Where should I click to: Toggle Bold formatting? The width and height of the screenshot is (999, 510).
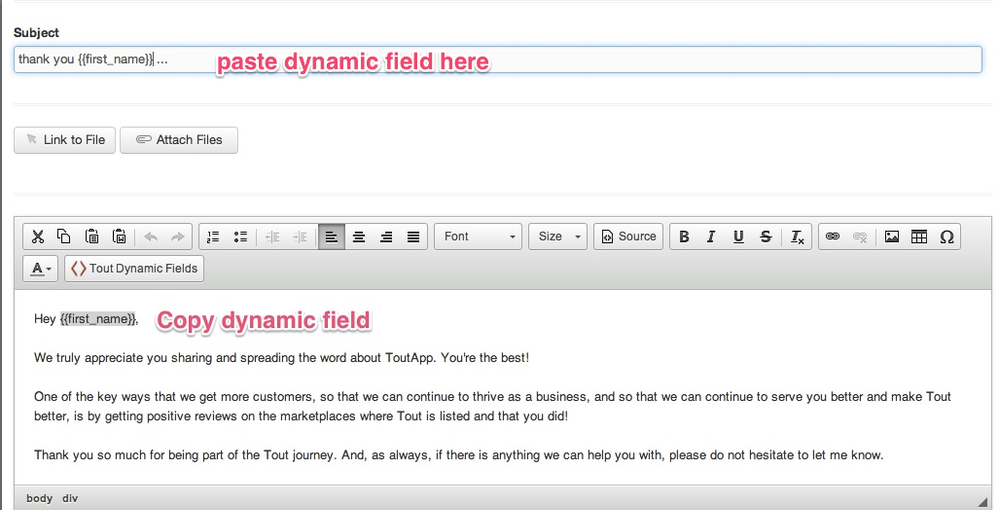coord(684,237)
